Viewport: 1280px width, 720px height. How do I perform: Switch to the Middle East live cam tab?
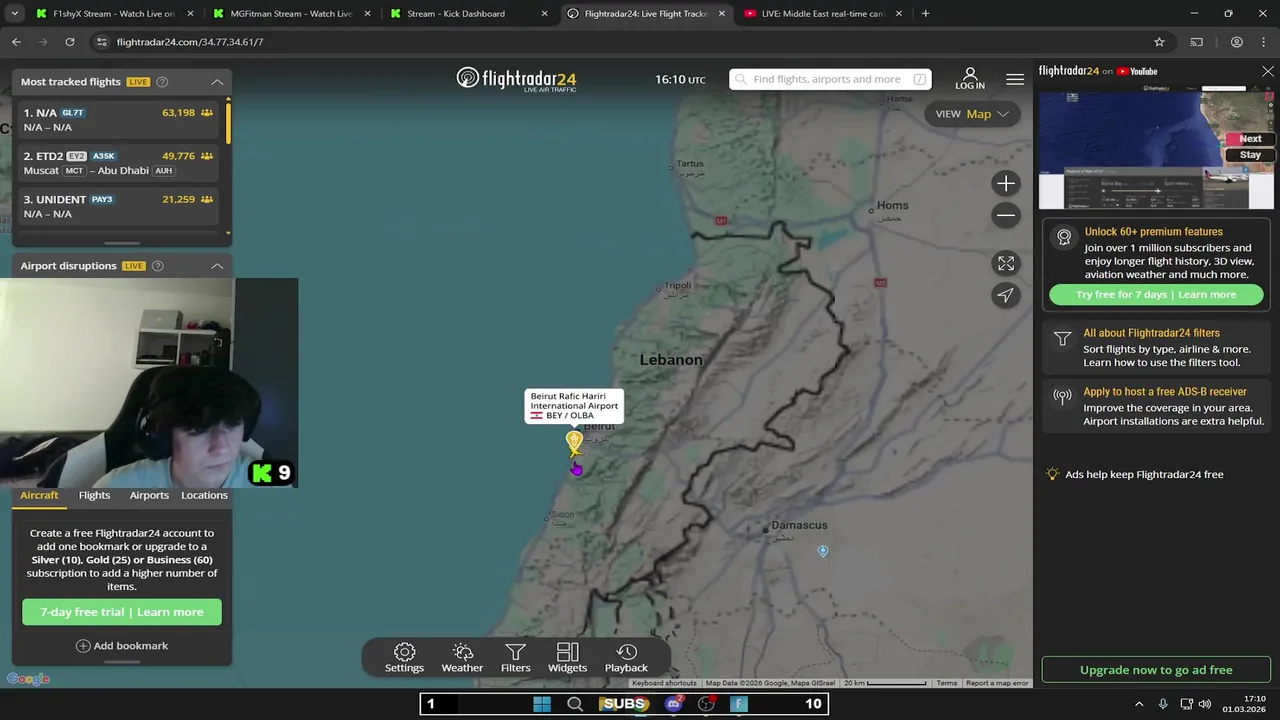click(x=822, y=14)
